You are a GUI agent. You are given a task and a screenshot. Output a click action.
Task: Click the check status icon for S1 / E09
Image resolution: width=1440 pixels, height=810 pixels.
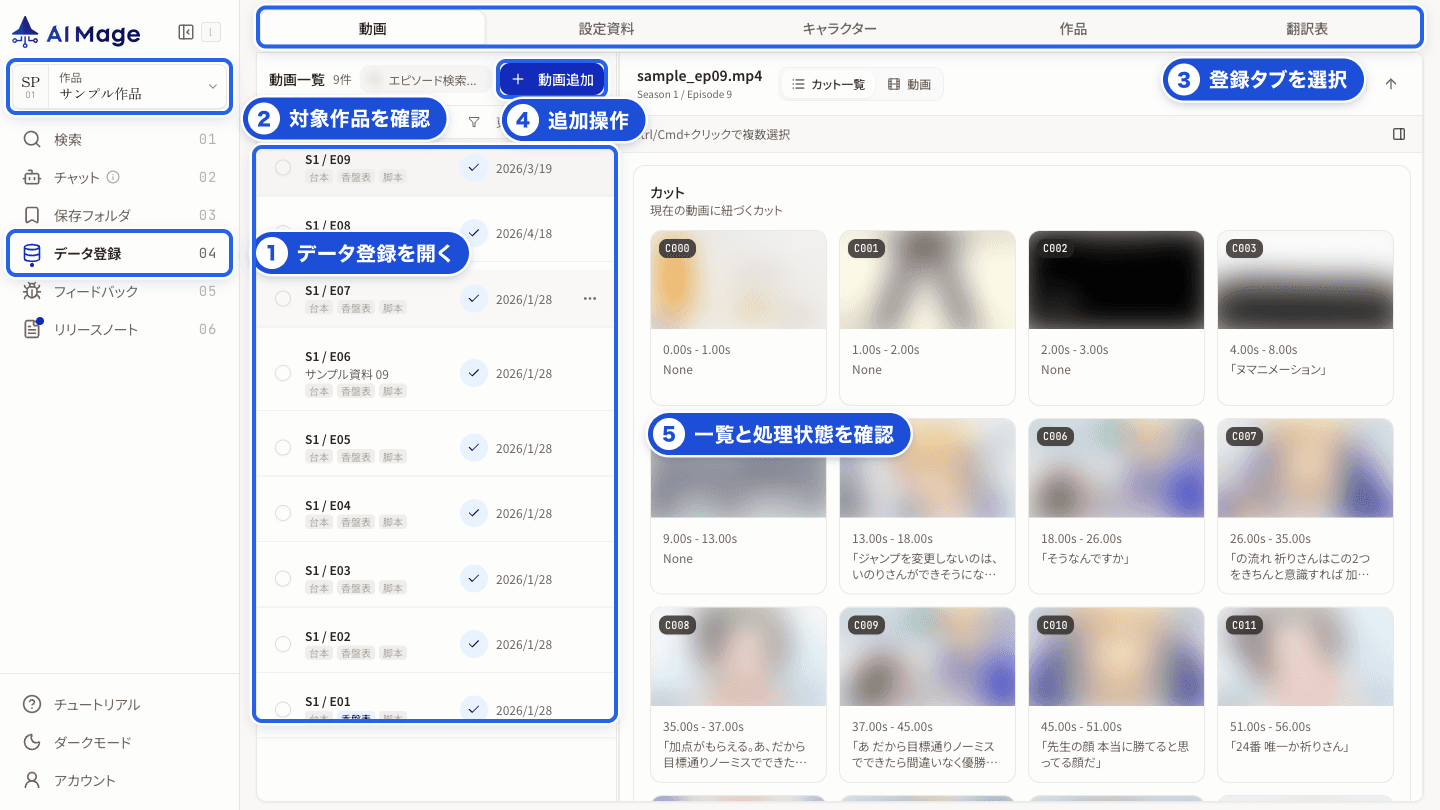coord(474,168)
